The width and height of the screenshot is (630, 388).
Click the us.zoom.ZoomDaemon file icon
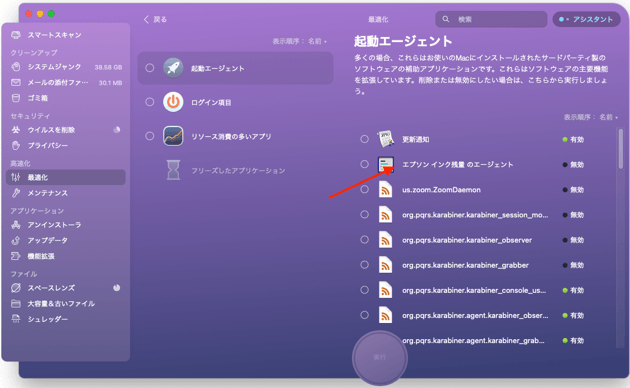385,189
